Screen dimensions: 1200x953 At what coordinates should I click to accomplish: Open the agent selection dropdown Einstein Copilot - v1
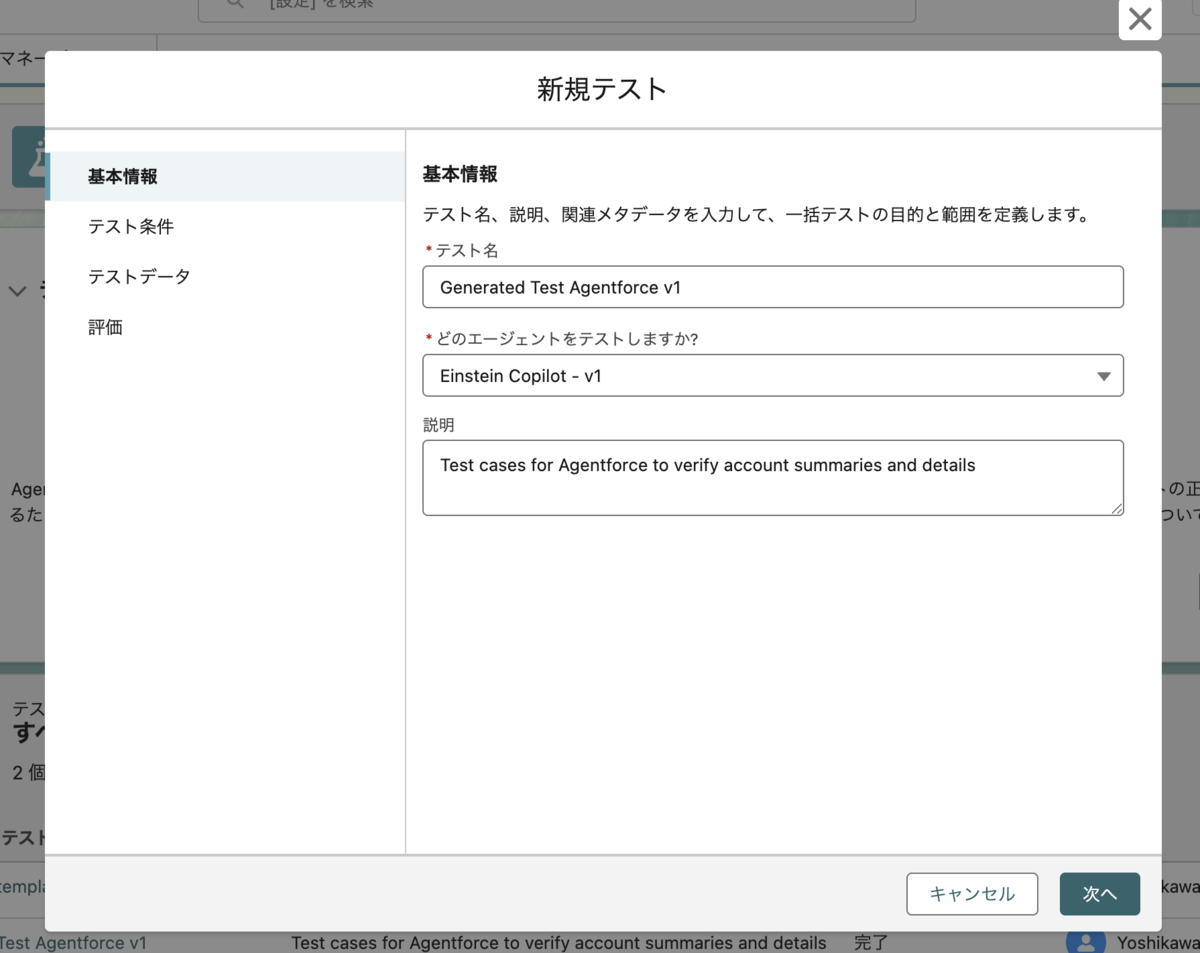click(773, 376)
